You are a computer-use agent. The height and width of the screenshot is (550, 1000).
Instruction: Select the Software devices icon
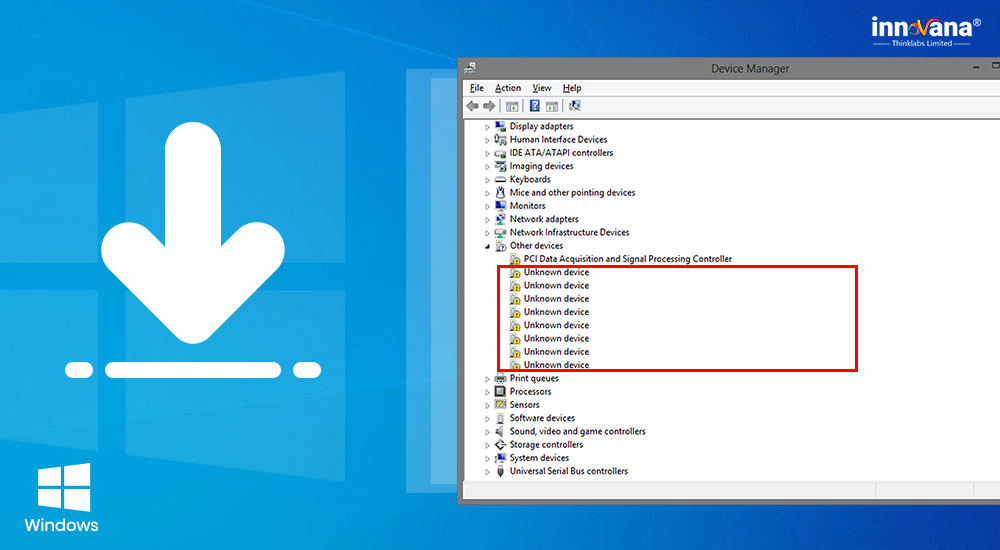click(501, 419)
